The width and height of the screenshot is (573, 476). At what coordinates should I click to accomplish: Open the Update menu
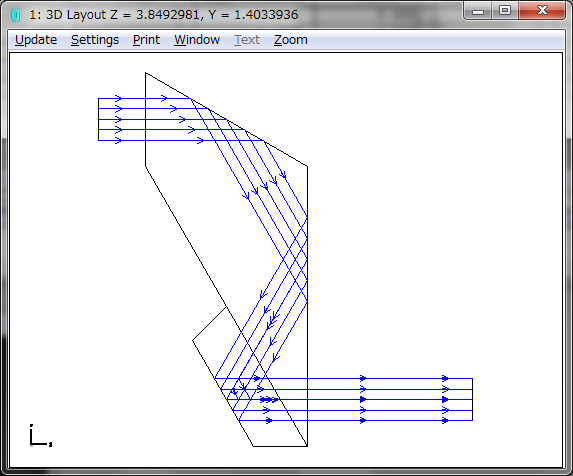tap(36, 39)
